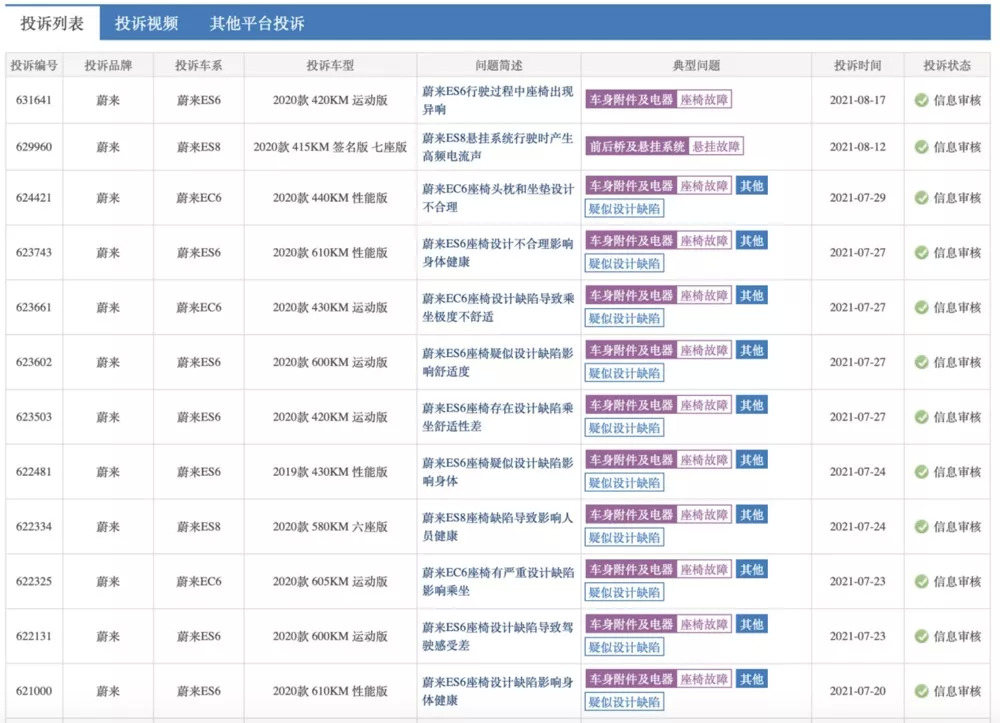1000x723 pixels.
Task: Click the 投诉时间 column header
Action: coord(857,66)
